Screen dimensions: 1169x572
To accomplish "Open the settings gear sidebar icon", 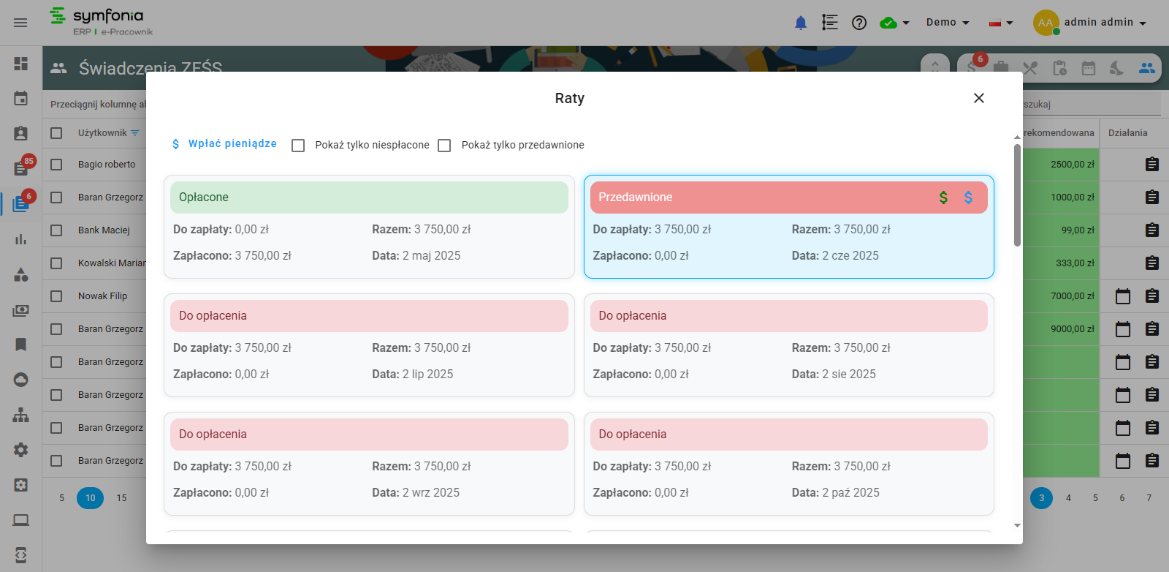I will 21,450.
